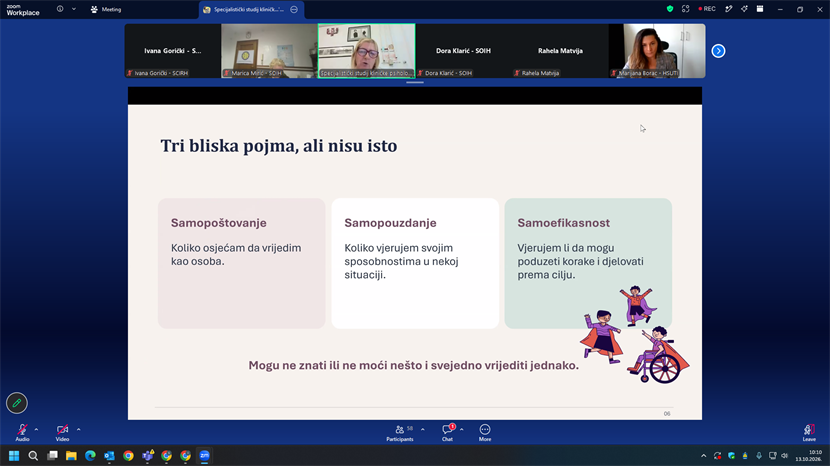Screen dimensions: 830x466
Task: Open Outlook from the taskbar
Action: pyautogui.click(x=109, y=455)
